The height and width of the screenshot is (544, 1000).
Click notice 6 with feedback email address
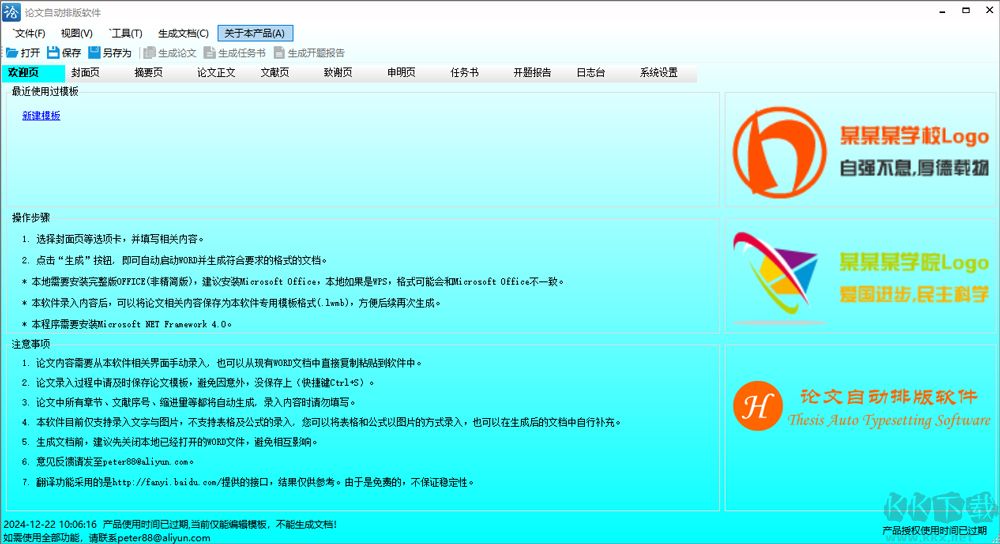click(x=107, y=462)
